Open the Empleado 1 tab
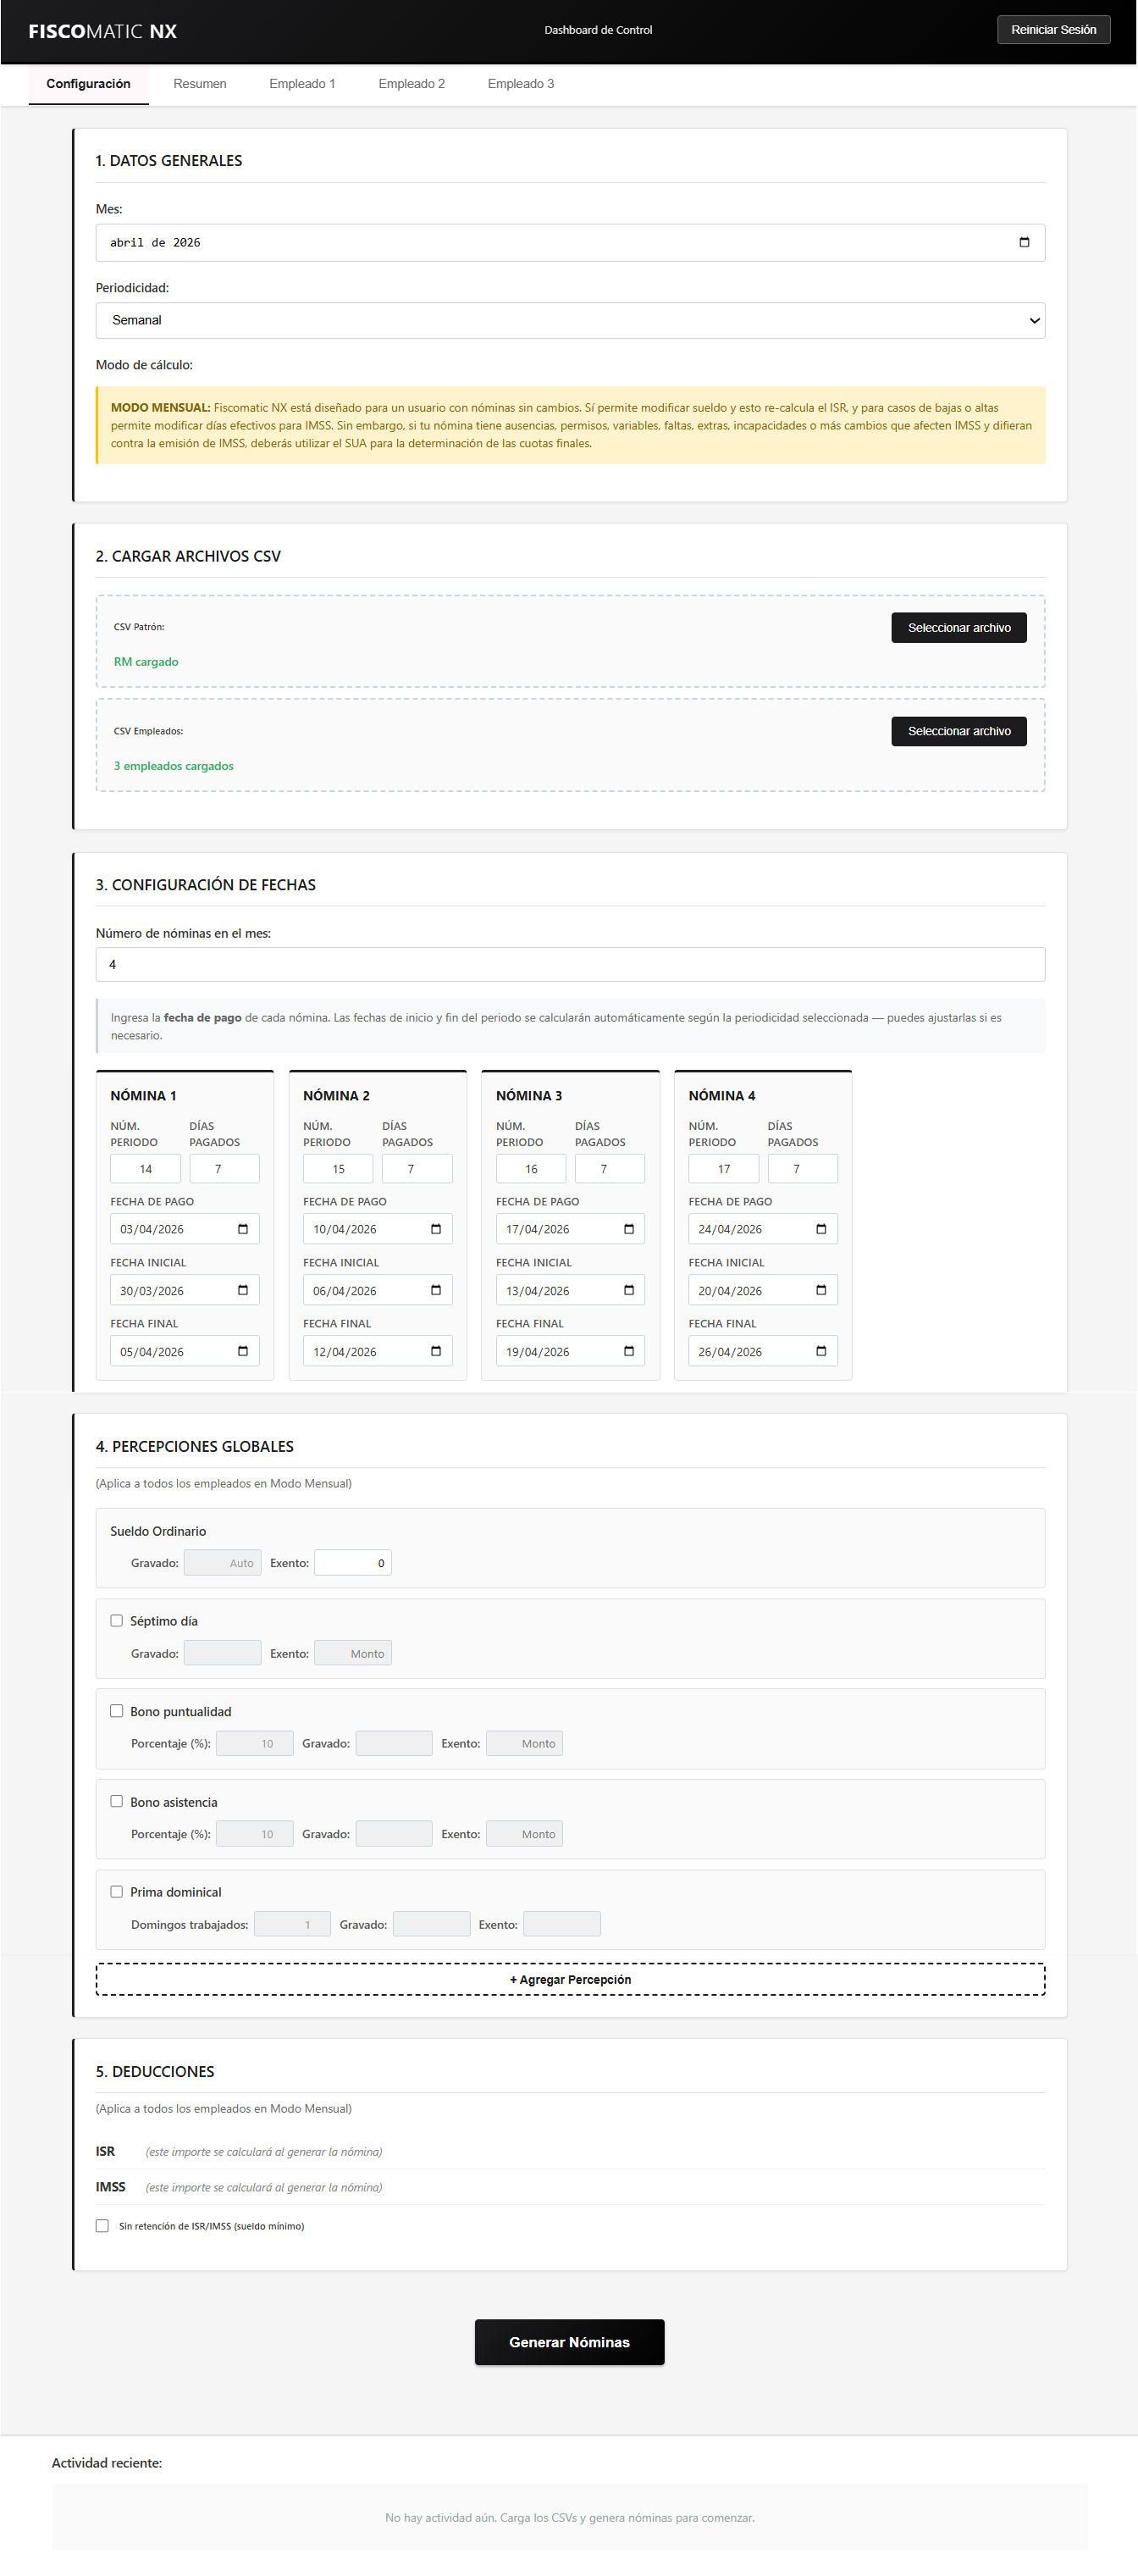 (302, 84)
